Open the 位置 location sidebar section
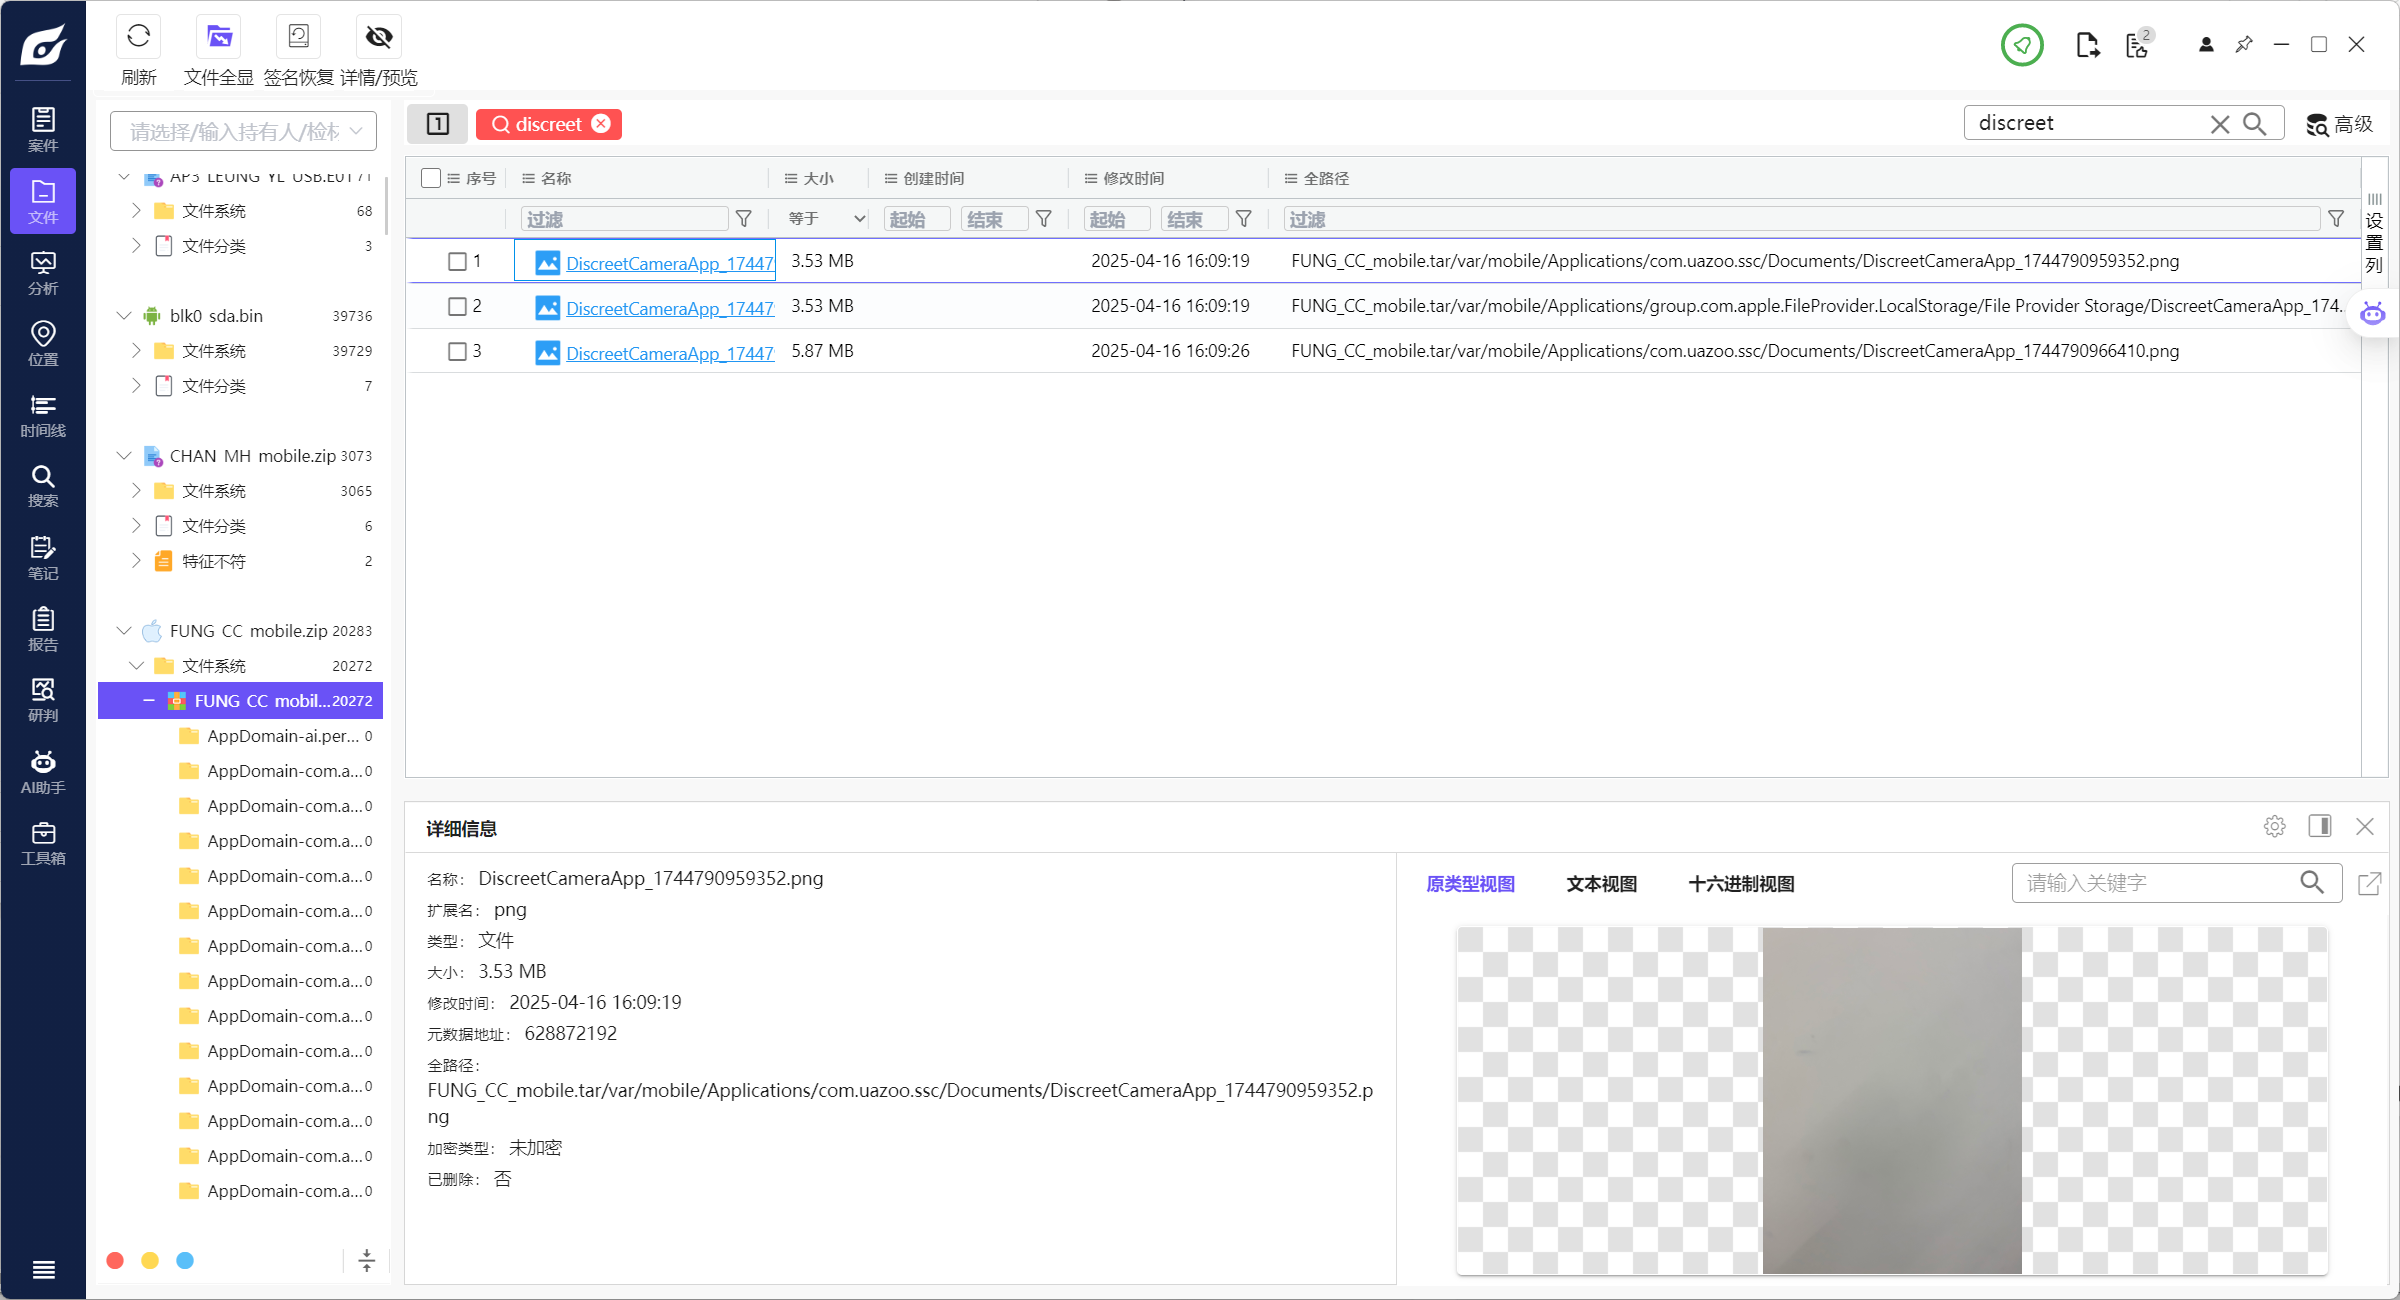Image resolution: width=2400 pixels, height=1300 pixels. pos(43,344)
